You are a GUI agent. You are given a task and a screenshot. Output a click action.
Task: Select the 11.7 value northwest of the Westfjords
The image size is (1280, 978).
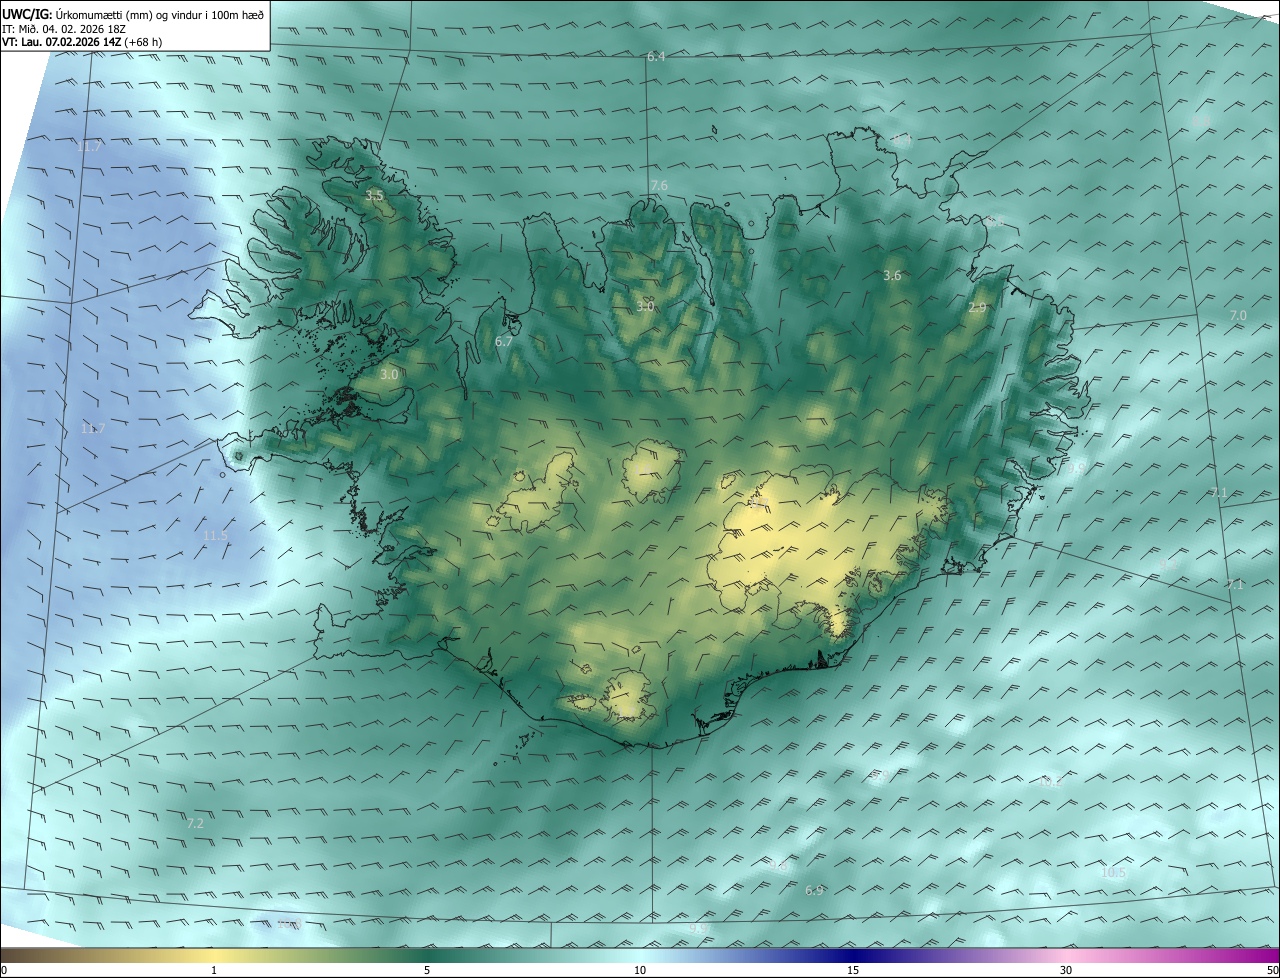click(90, 147)
